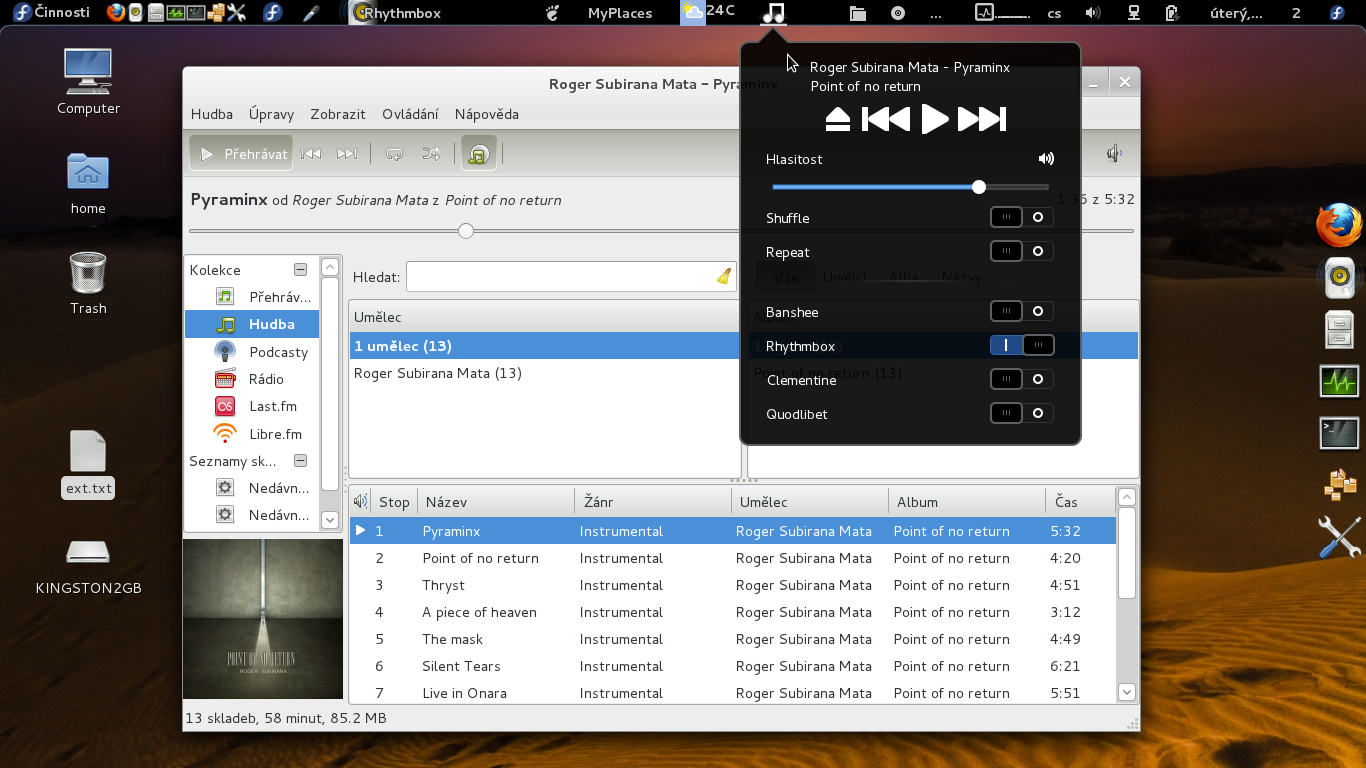The width and height of the screenshot is (1366, 768).
Task: Toggle the Repeat switch
Action: [1021, 251]
